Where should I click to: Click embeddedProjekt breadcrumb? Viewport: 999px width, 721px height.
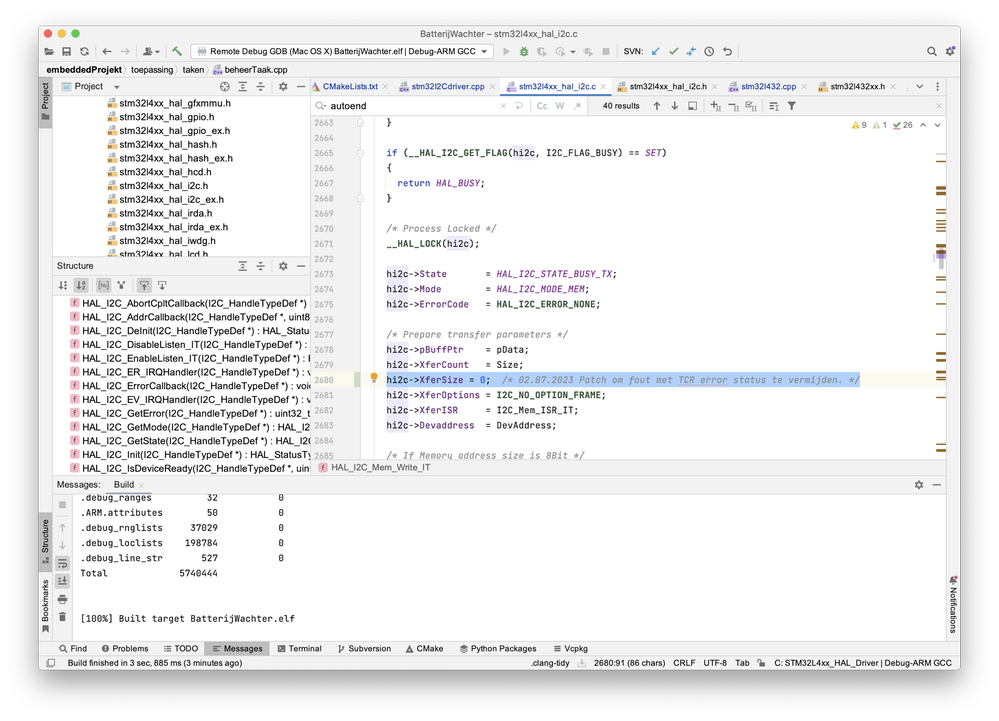84,69
